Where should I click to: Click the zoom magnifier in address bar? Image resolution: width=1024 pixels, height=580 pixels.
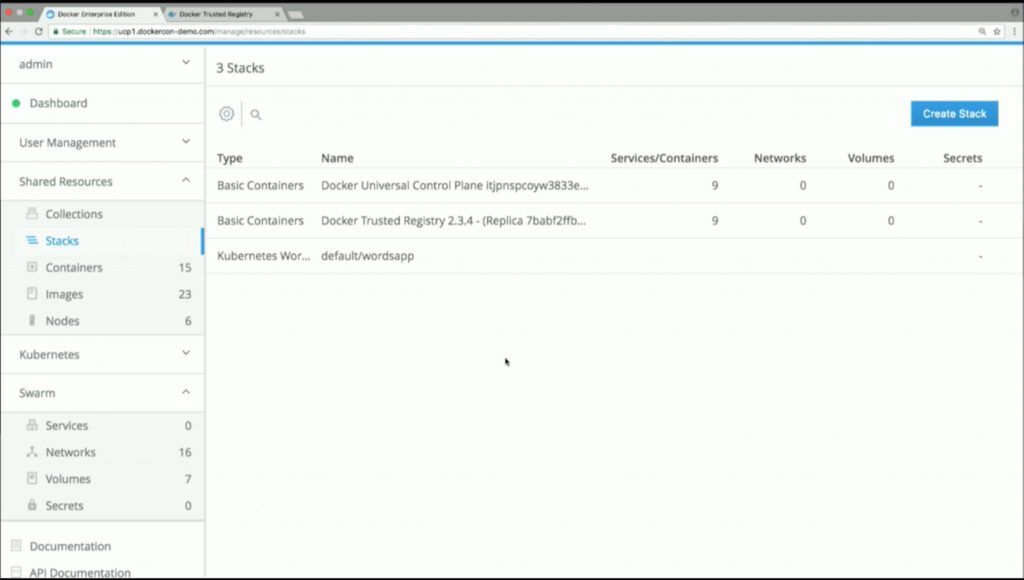pyautogui.click(x=982, y=31)
